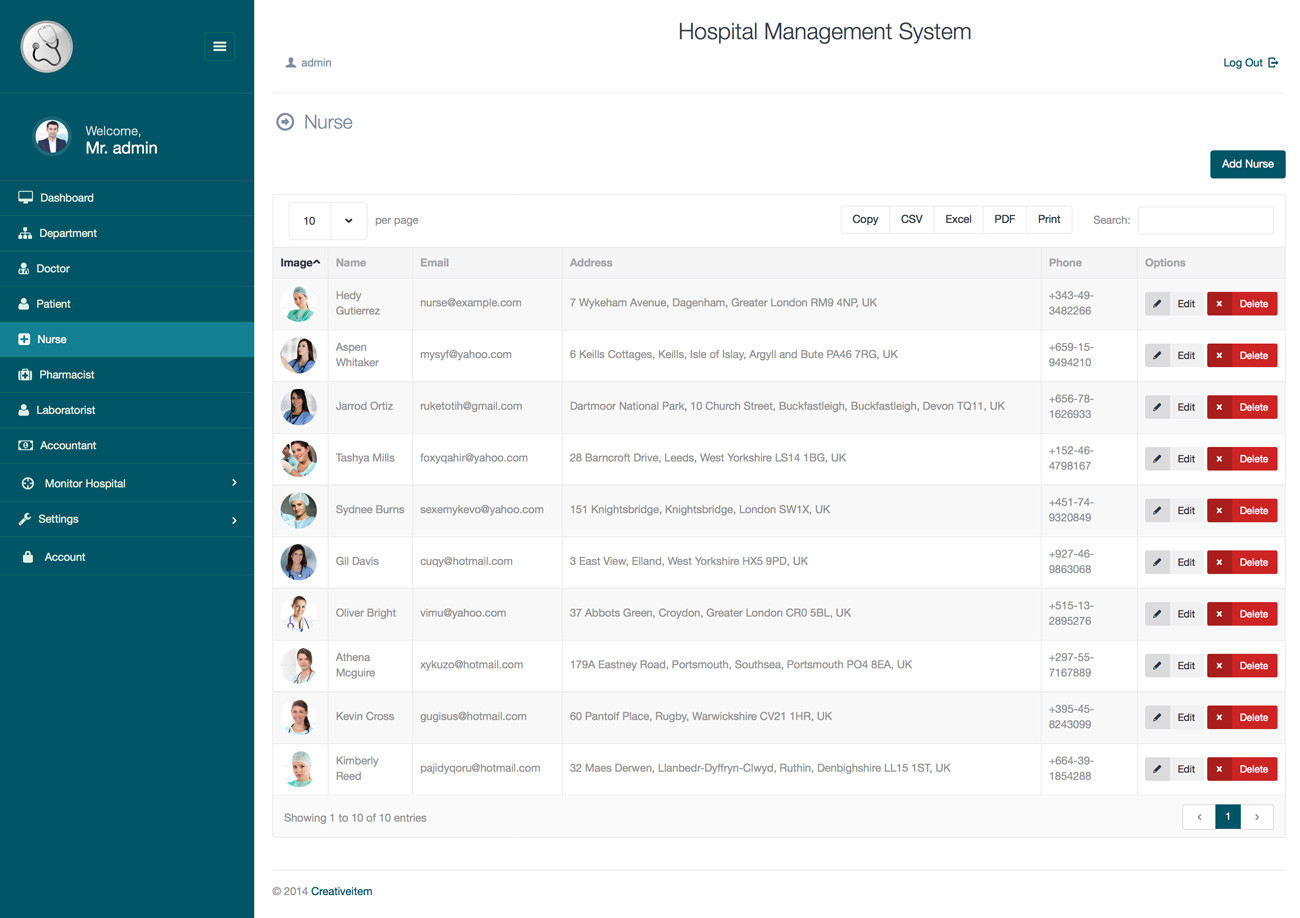Expand the Settings submenu arrow
Viewport: 1300px width, 918px height.
coord(234,520)
